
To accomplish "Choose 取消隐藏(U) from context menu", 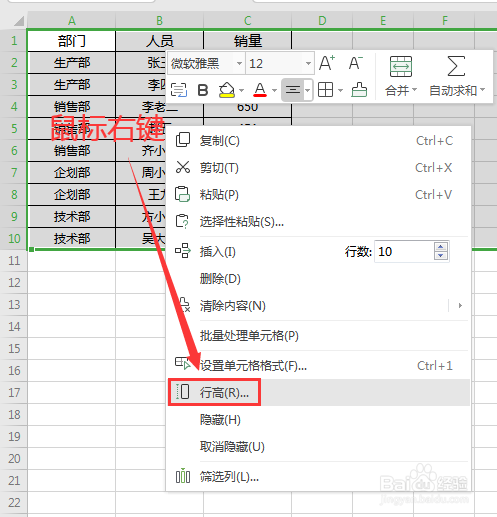I will 318,447.
